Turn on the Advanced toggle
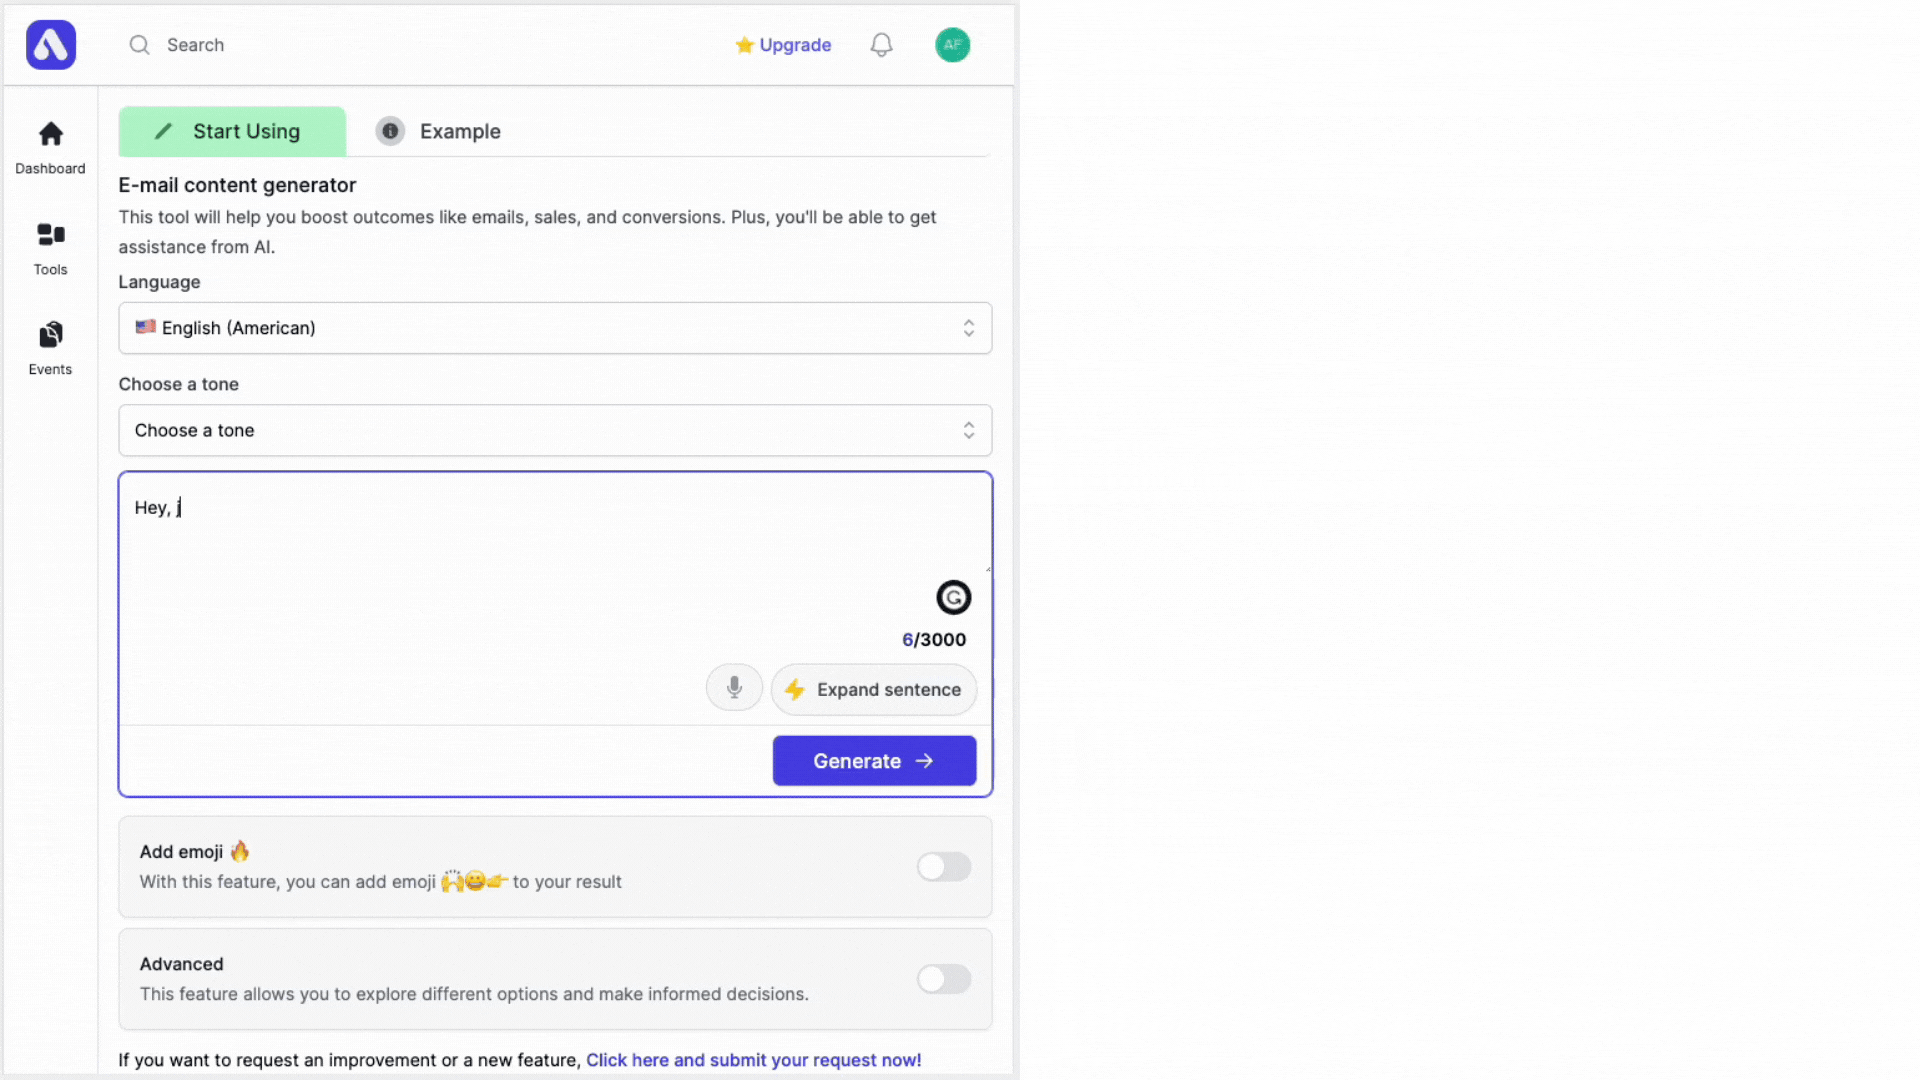 (943, 978)
